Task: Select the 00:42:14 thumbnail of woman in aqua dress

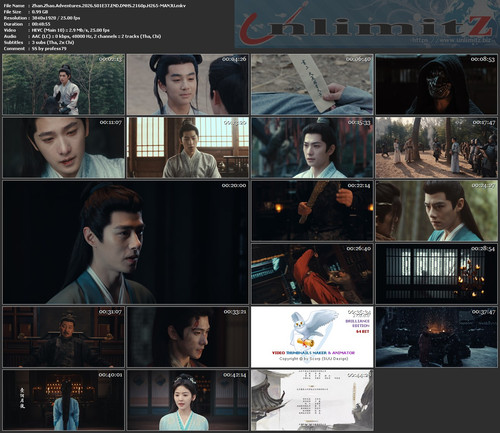Action: 188,400
